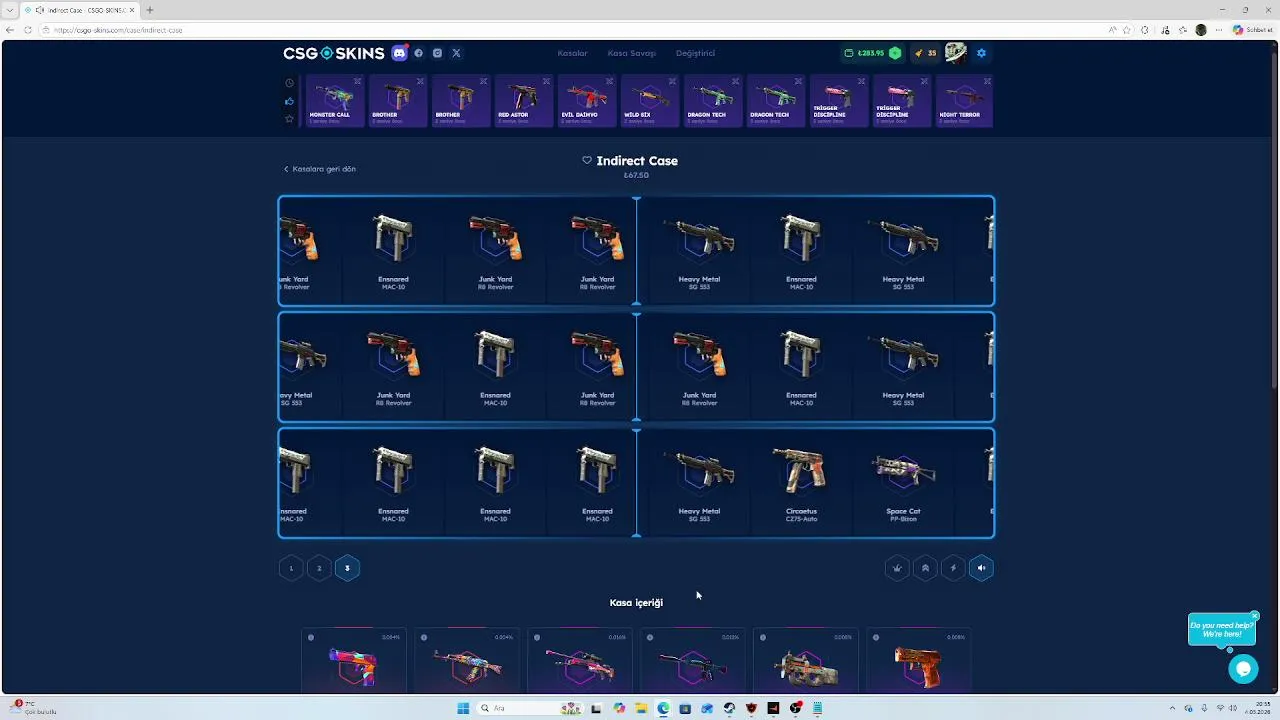Click Kasalara geri dön back link
The image size is (1280, 720).
coord(320,169)
